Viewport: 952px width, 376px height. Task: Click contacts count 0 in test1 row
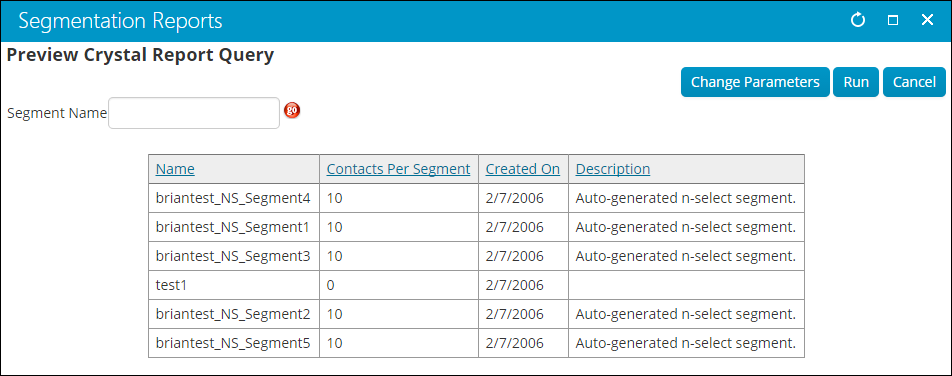coord(331,285)
